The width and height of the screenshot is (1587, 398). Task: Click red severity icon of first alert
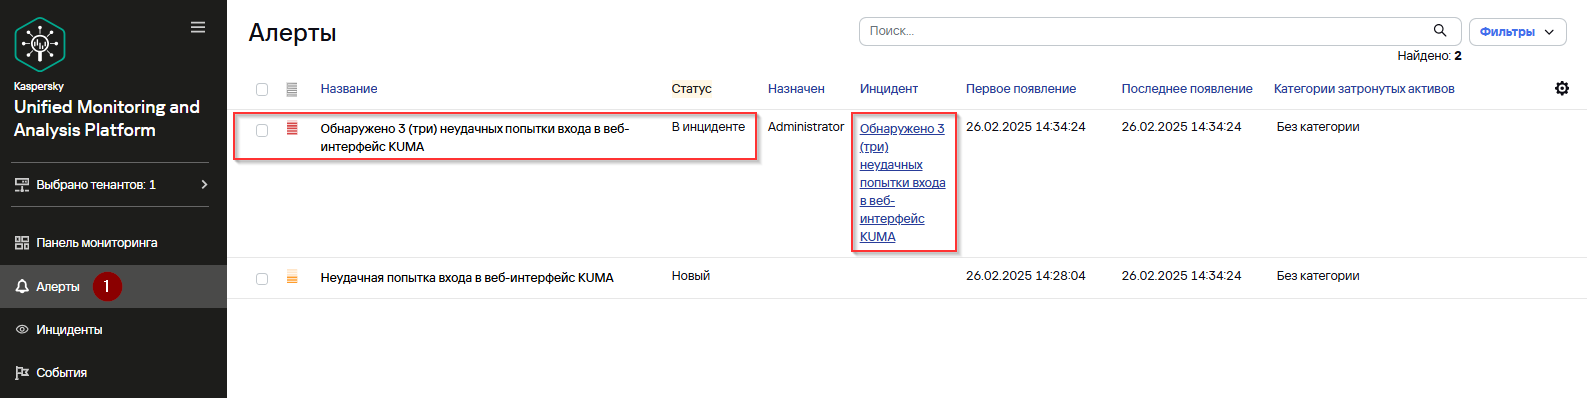tap(292, 128)
